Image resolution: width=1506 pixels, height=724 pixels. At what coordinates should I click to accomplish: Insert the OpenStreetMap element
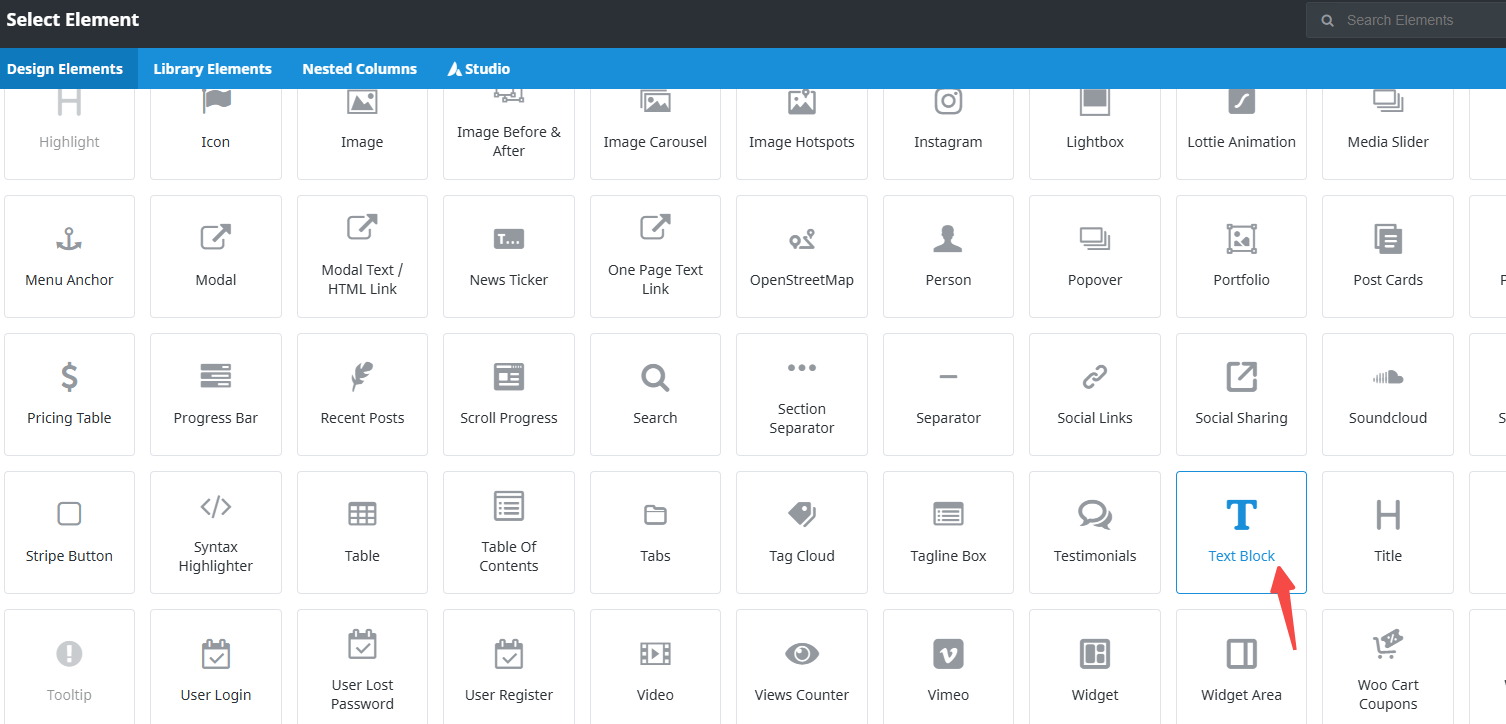pos(801,256)
